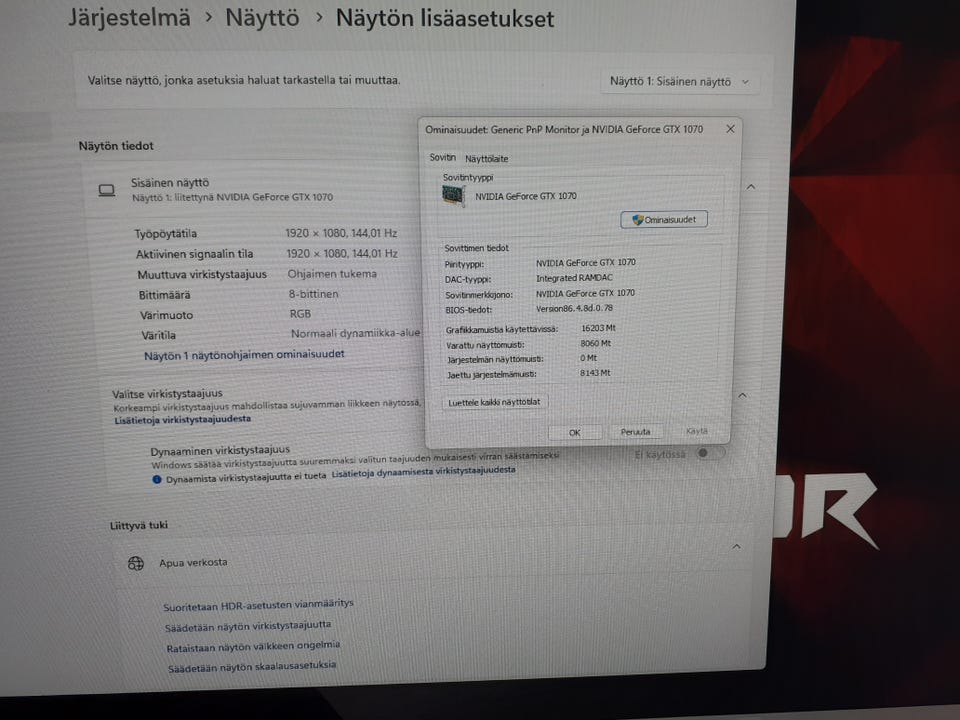Click the Sisäinen näyttö title in card
960x720 pixels.
point(170,182)
